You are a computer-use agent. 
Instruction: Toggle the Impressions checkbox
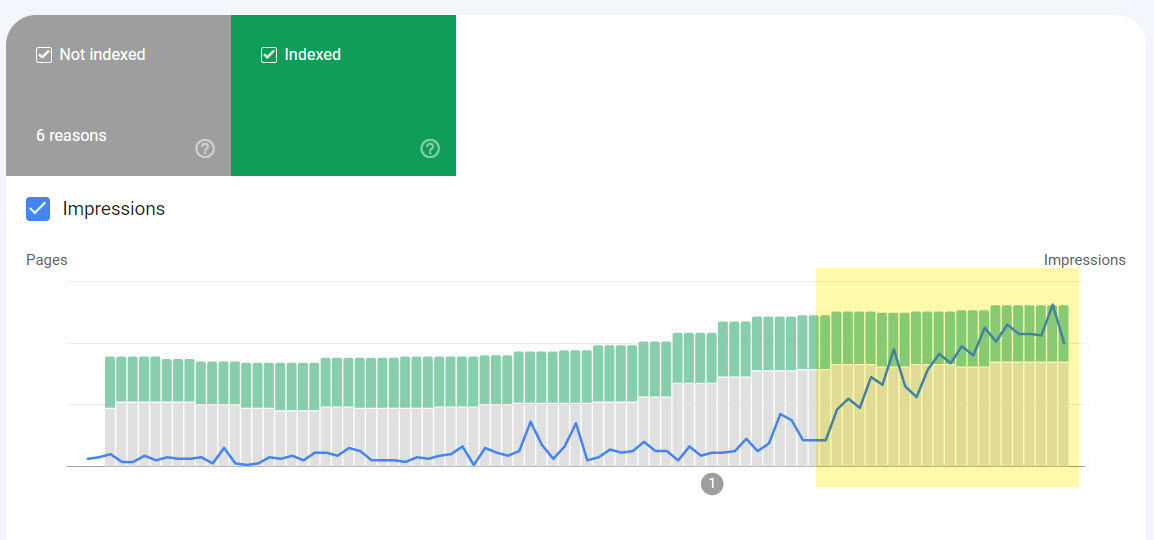[38, 209]
